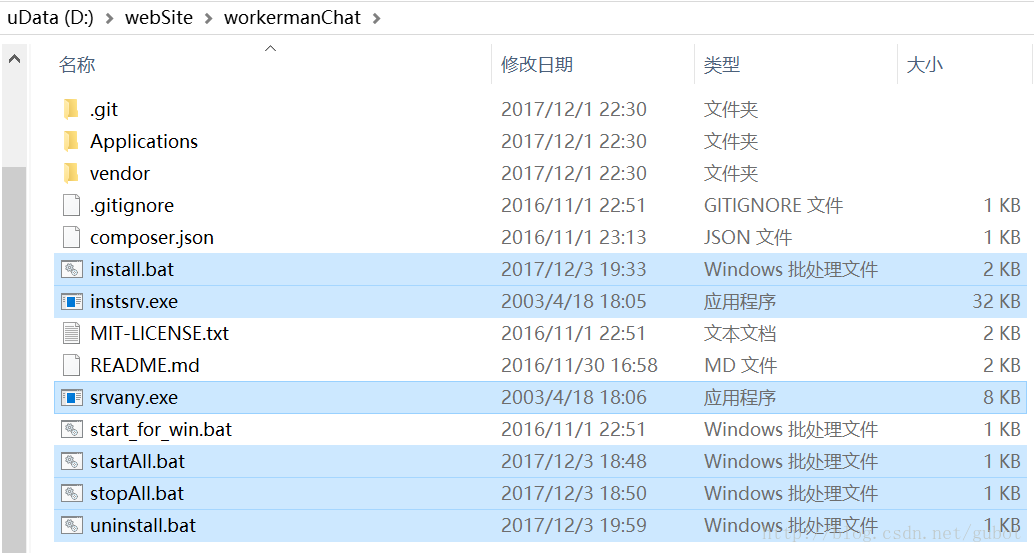Select the composer.json file icon
Viewport: 1034px width, 553px height.
point(71,237)
